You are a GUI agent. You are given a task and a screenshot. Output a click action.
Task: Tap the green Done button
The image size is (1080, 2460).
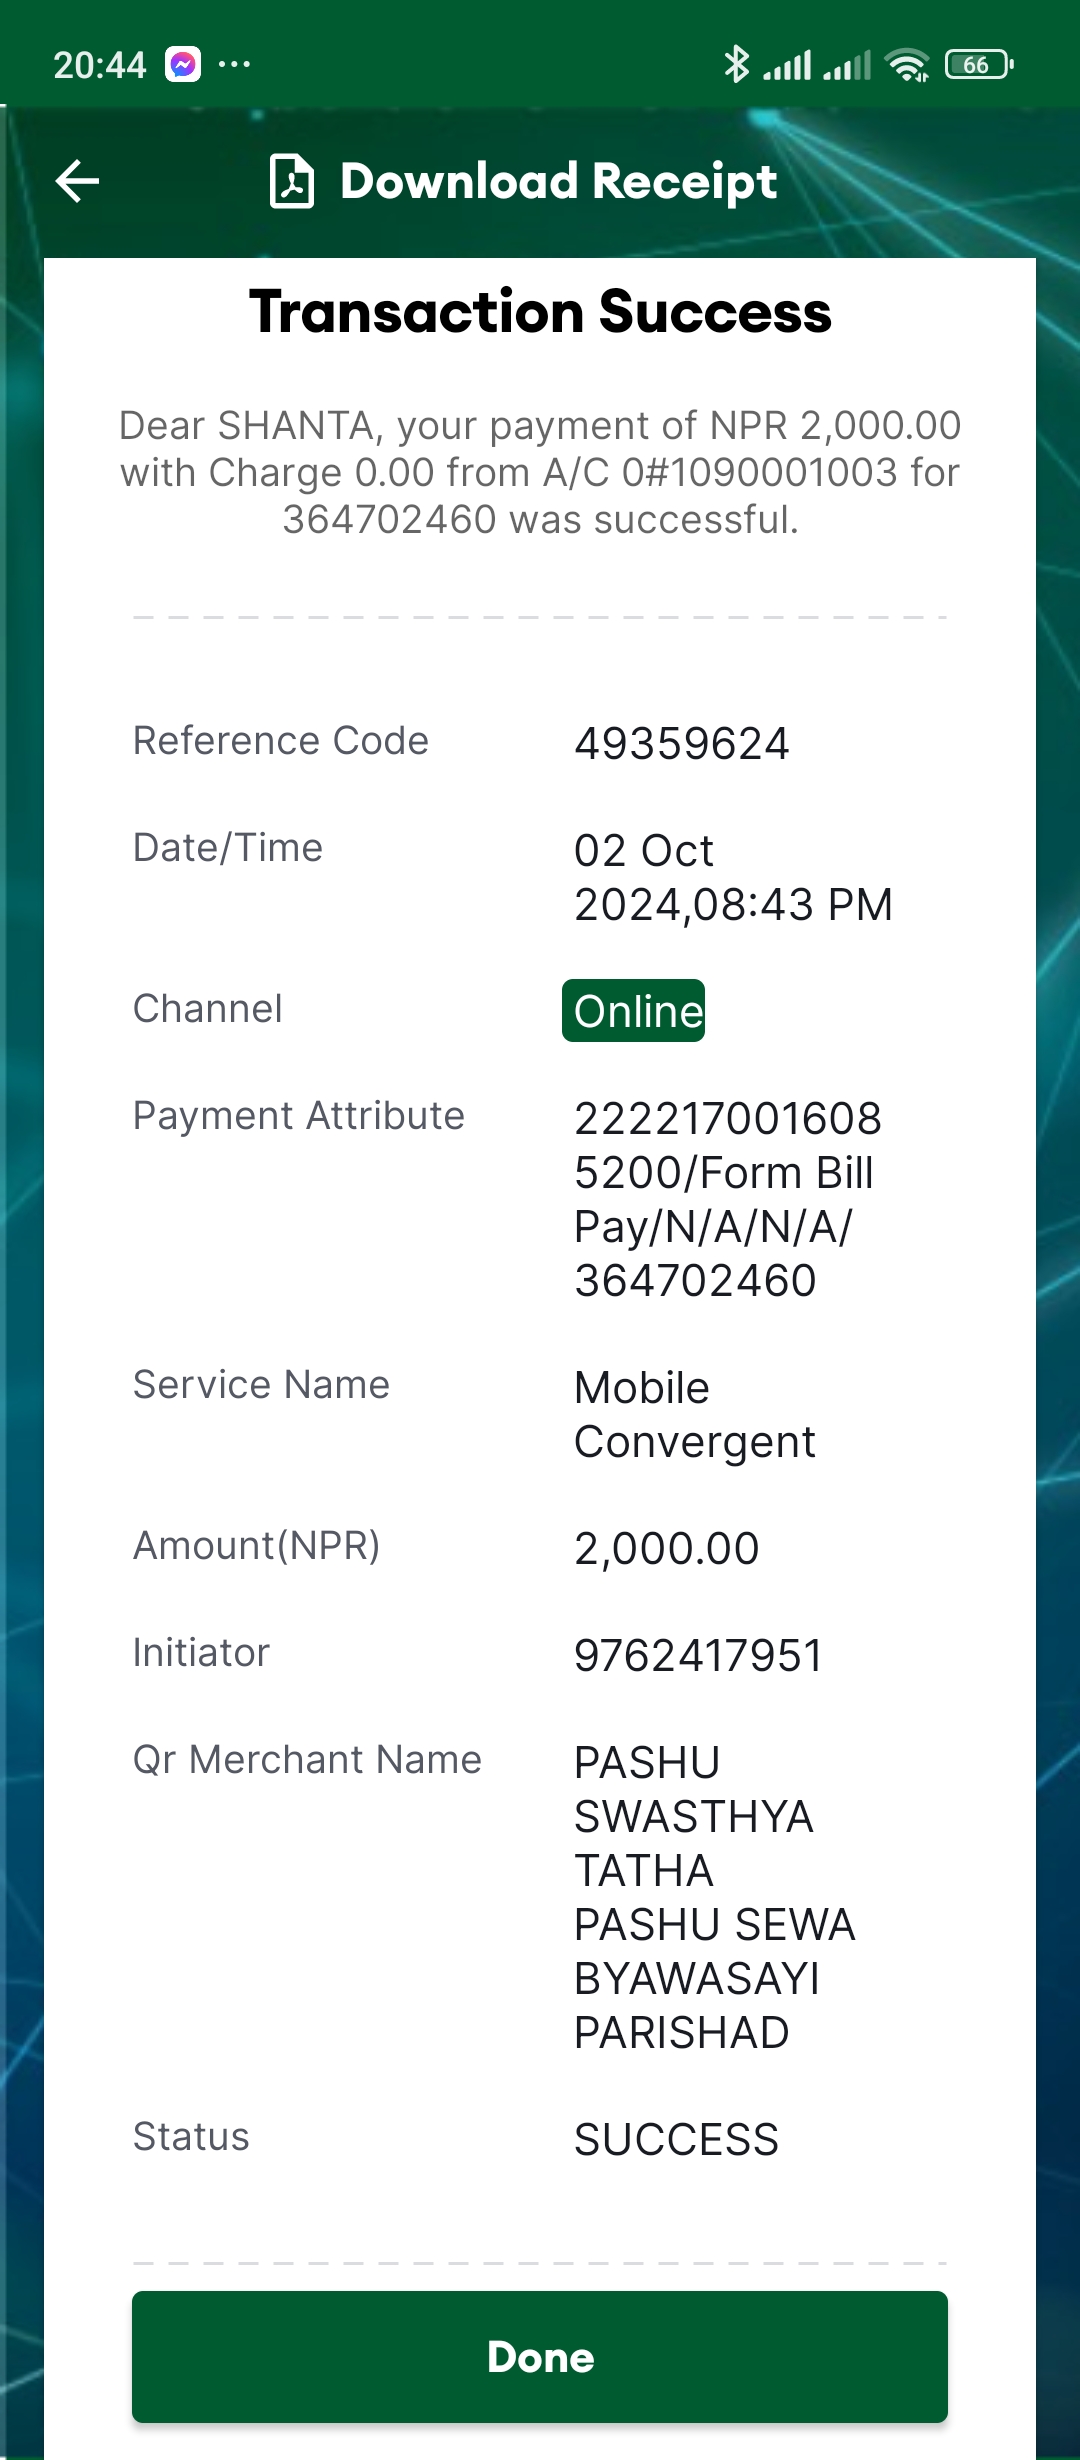(540, 2356)
